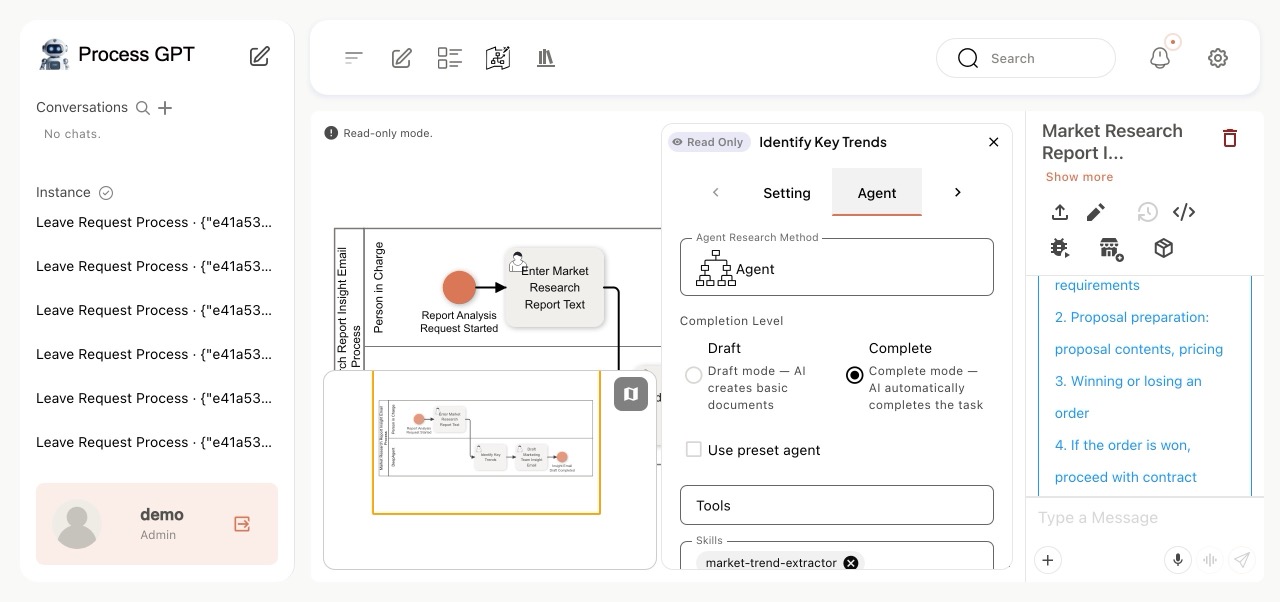Click the Read-only mode notice
The height and width of the screenshot is (602, 1280).
pyautogui.click(x=379, y=133)
